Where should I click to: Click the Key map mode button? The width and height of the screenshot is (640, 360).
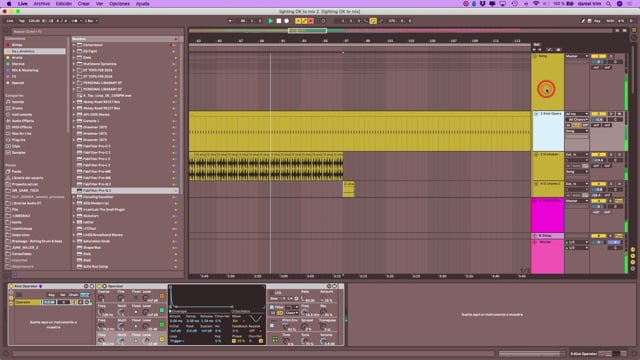[597, 21]
